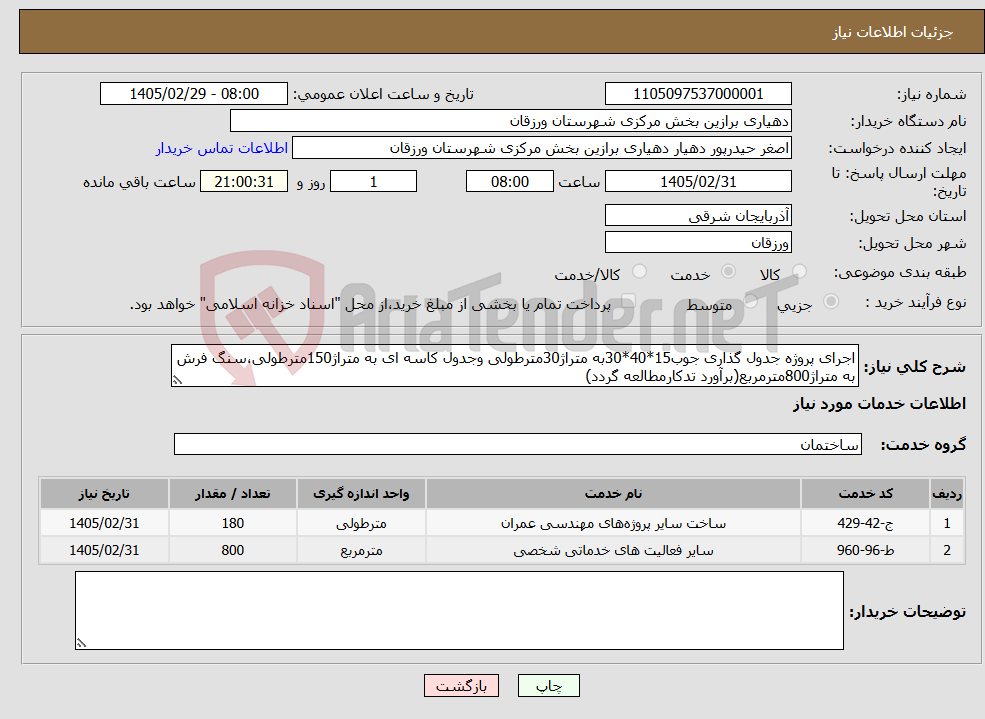This screenshot has height=719, width=985.
Task: Click the announcement date field 1405/02/29 - 08:00
Action: (x=193, y=94)
